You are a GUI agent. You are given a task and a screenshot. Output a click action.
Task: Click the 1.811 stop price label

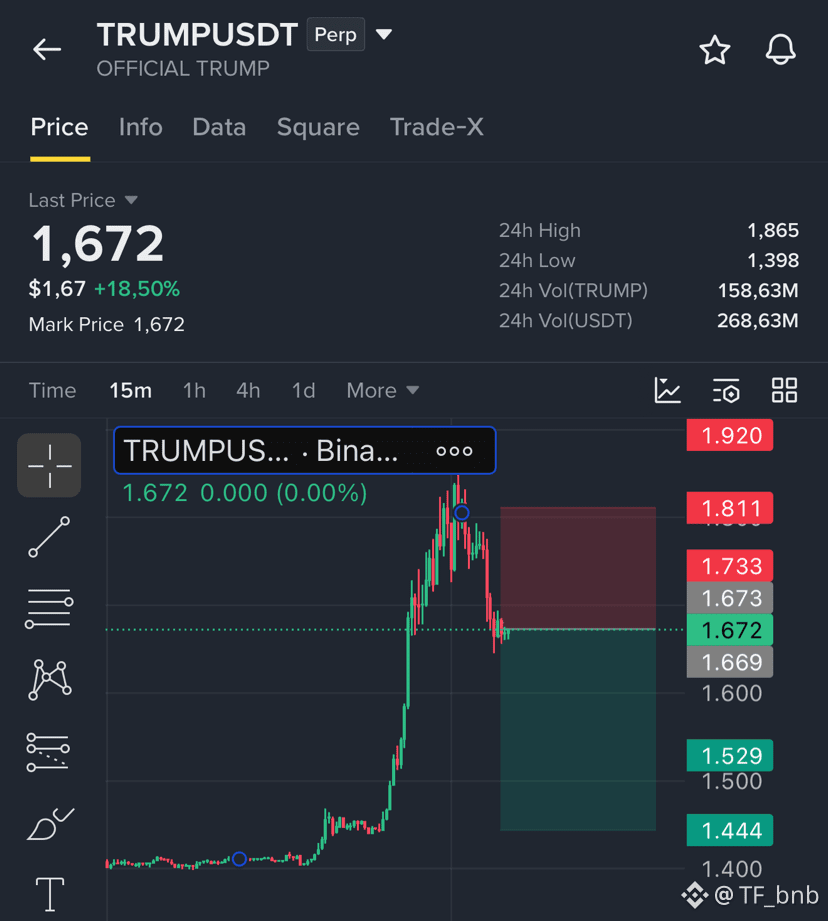730,507
